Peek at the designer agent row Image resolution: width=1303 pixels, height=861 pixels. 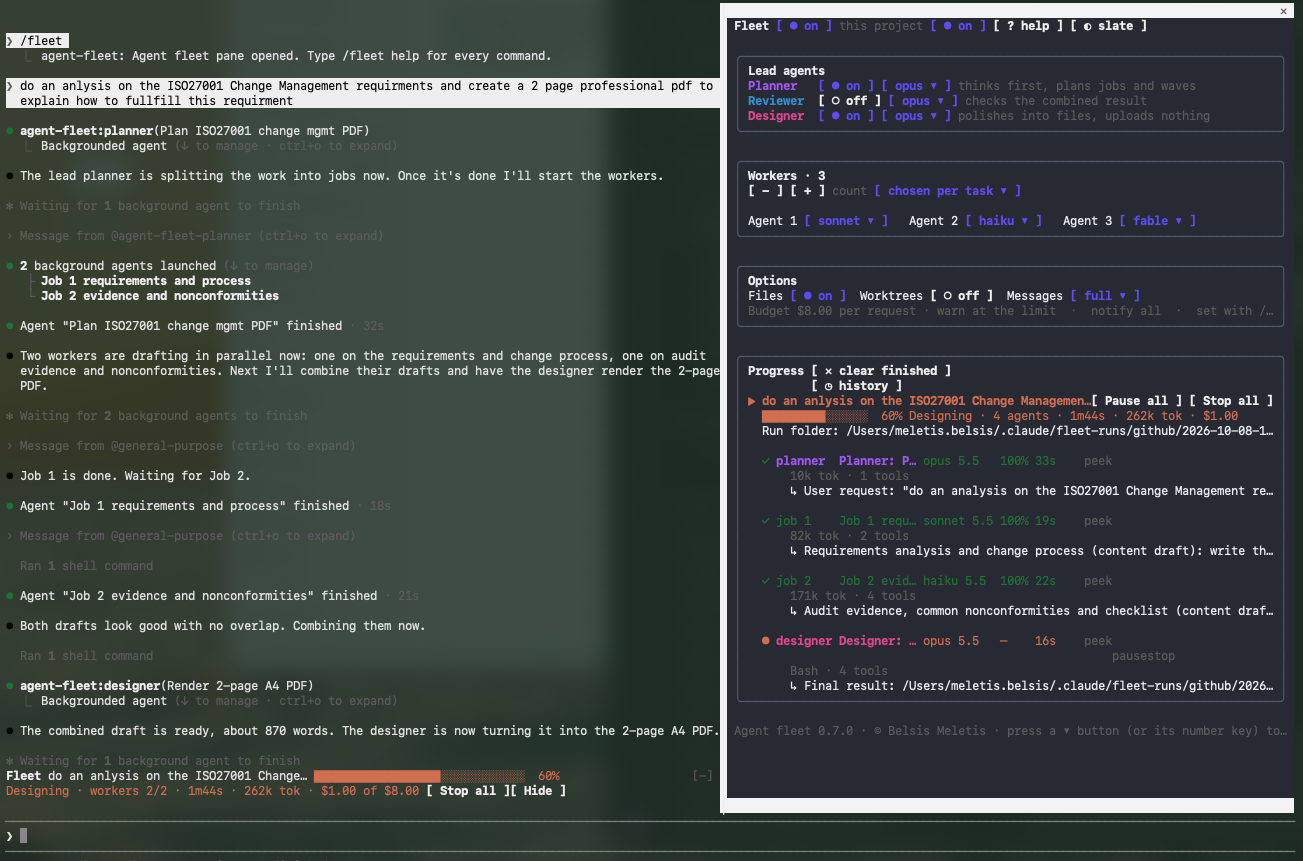click(x=1098, y=641)
